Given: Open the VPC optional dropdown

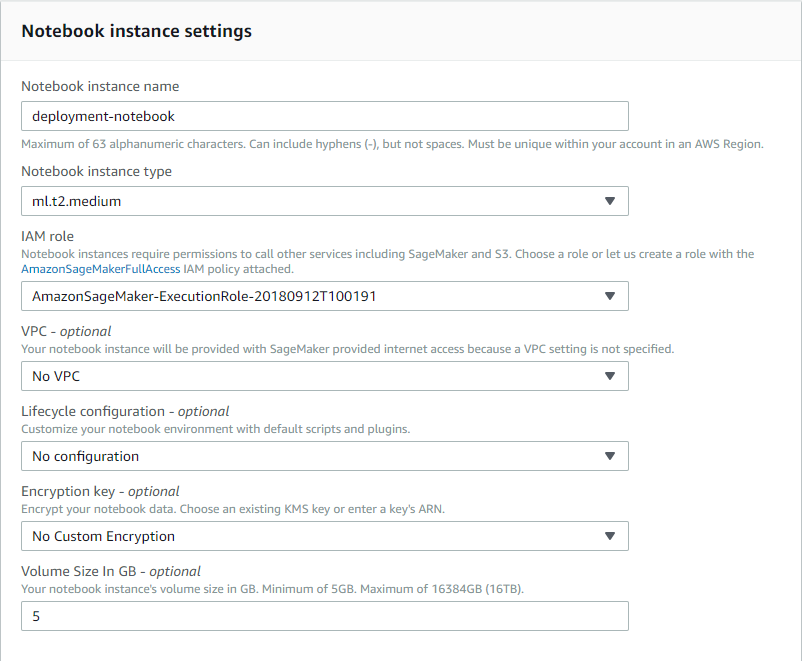Looking at the screenshot, I should click(x=325, y=376).
